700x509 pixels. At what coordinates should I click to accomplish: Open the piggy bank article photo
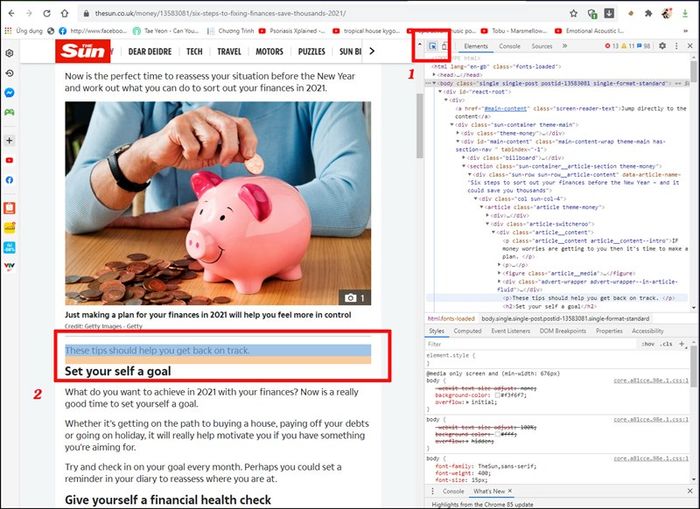pyautogui.click(x=218, y=203)
